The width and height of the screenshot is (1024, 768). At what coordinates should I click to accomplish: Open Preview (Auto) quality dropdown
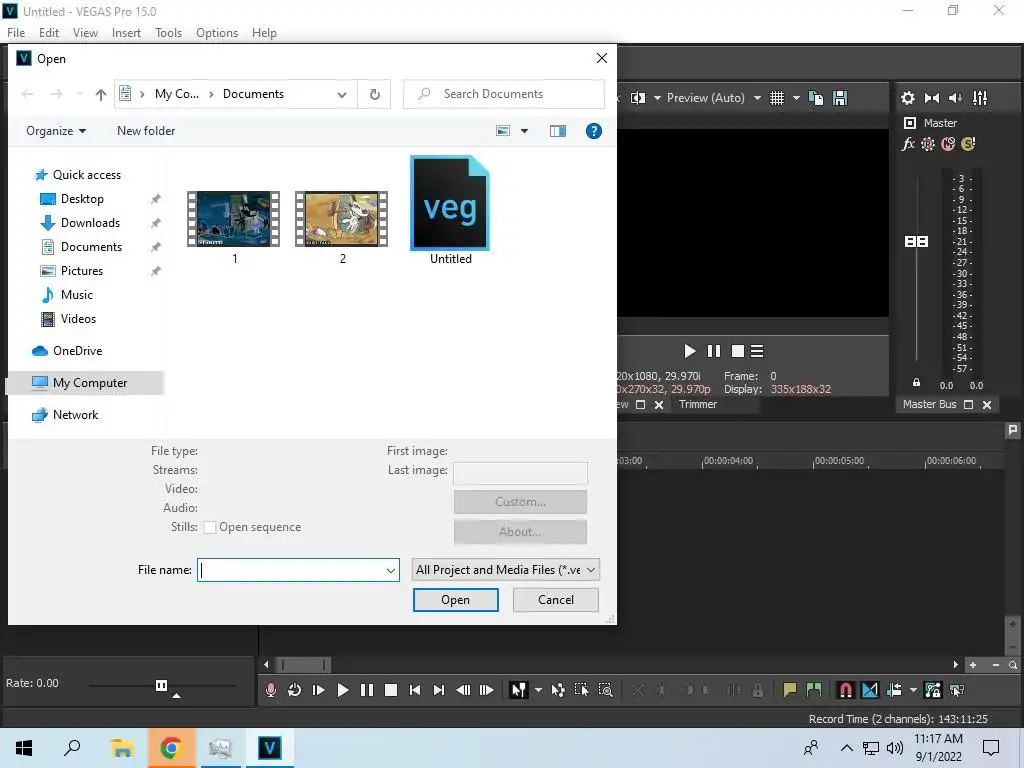[714, 98]
